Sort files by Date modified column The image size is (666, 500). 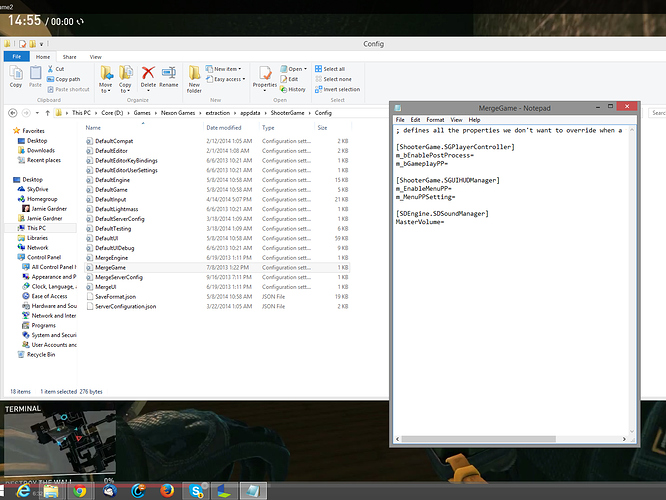(224, 128)
